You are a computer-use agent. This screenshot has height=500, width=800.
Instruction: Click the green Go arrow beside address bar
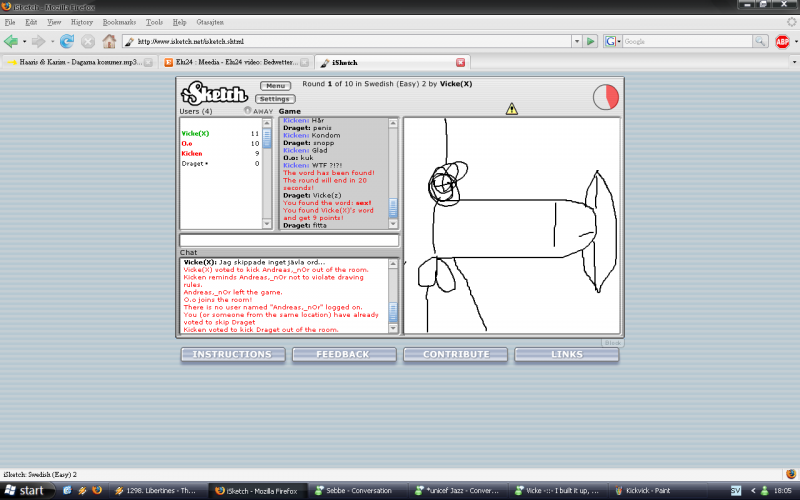(591, 41)
